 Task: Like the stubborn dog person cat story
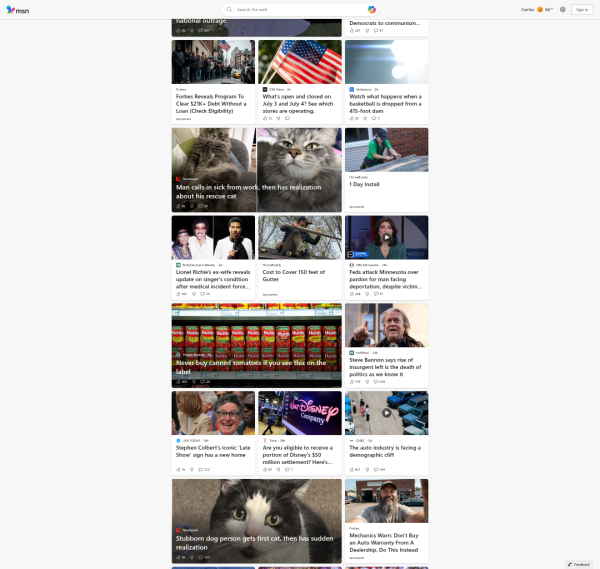point(181,557)
